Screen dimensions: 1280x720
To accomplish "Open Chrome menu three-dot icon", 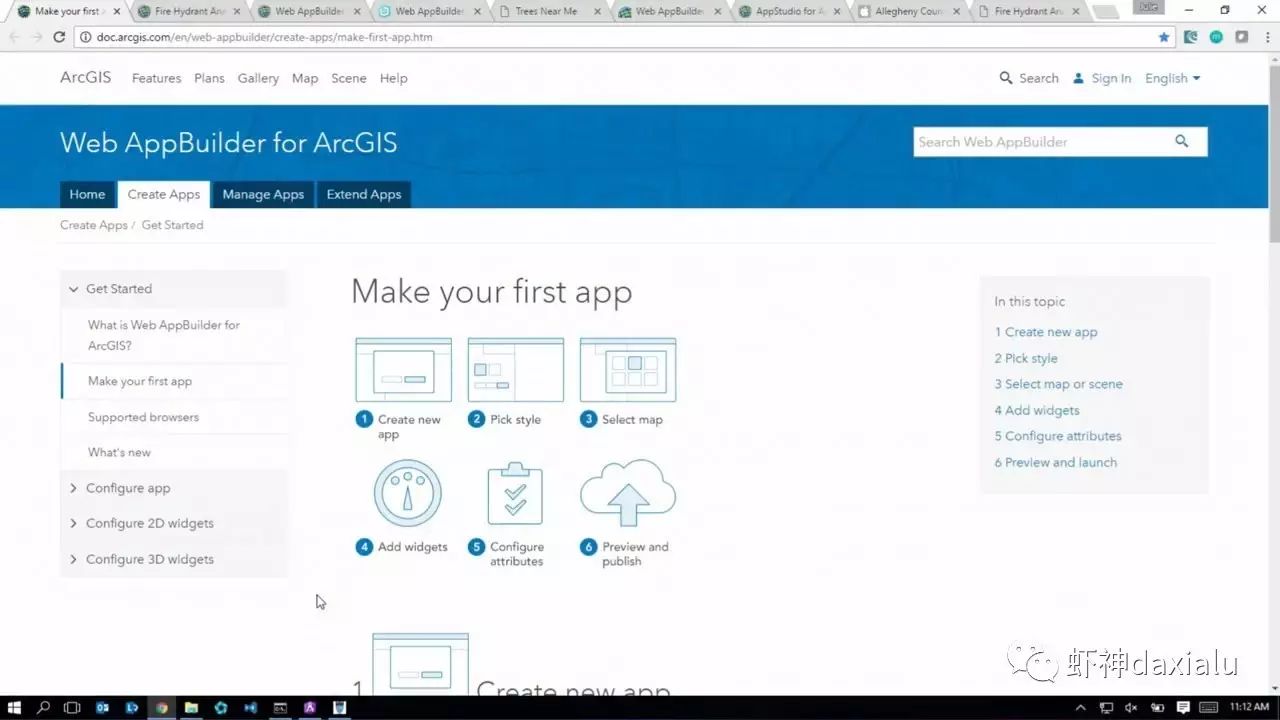I will tap(1266, 37).
